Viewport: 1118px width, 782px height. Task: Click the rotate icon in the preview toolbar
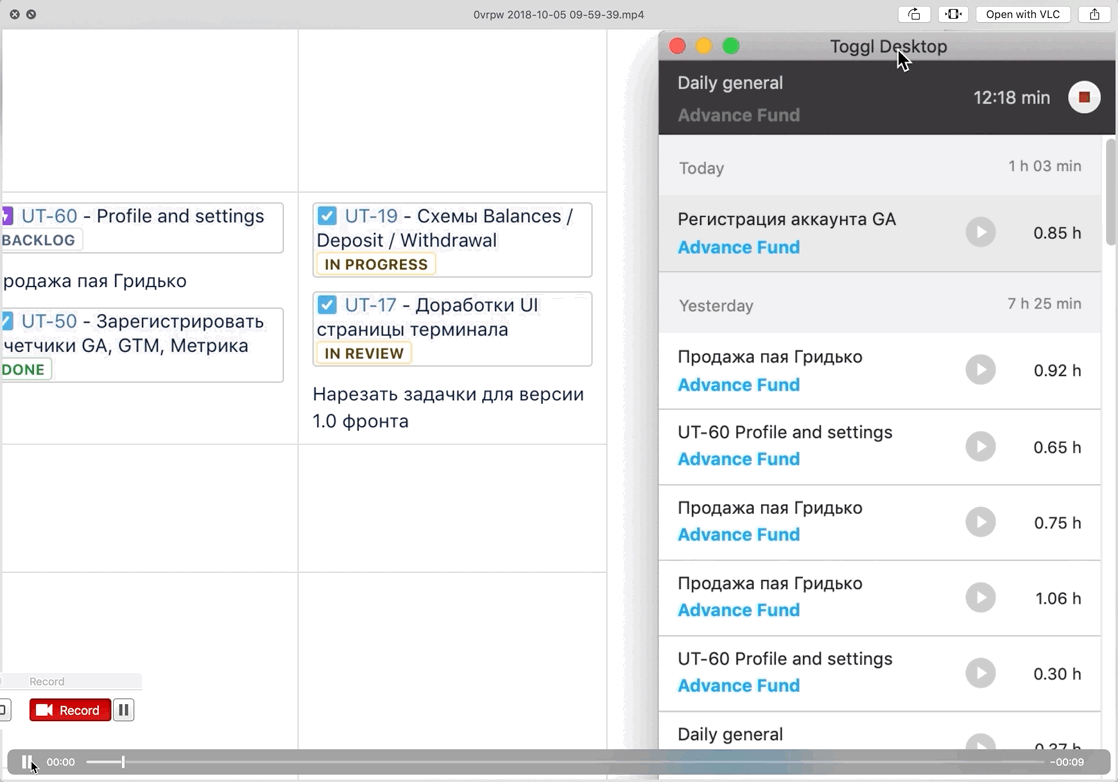coord(914,14)
